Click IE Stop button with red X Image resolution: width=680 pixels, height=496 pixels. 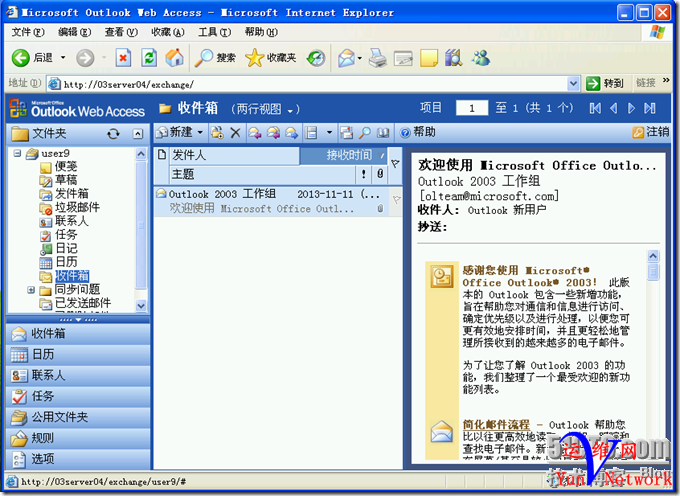[x=123, y=58]
